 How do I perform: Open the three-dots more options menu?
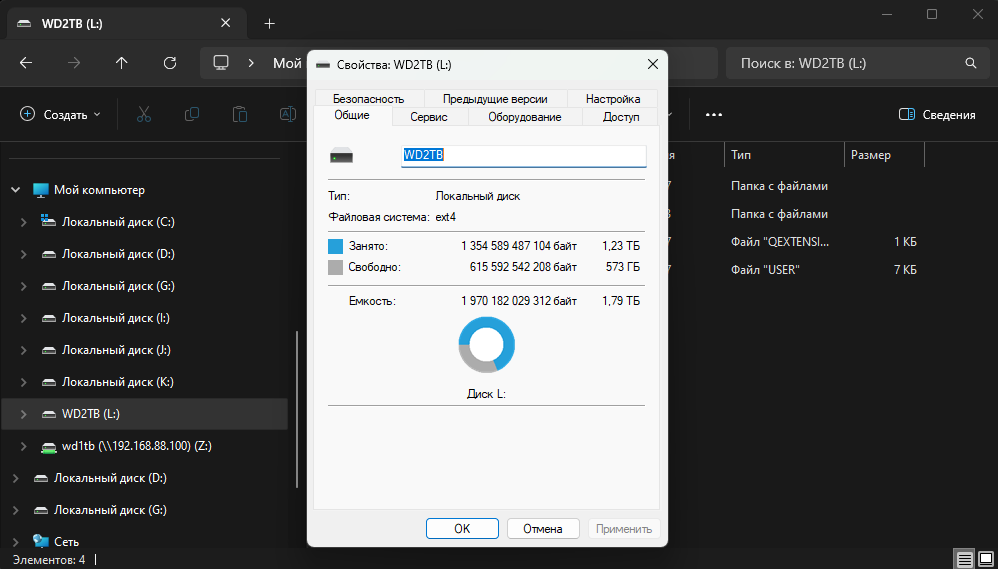[713, 115]
